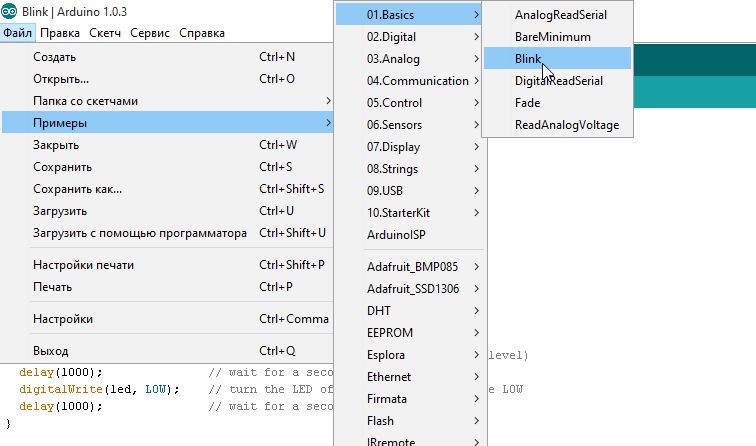
Task: Expand 06.Sensors examples submenu
Action: (410, 125)
